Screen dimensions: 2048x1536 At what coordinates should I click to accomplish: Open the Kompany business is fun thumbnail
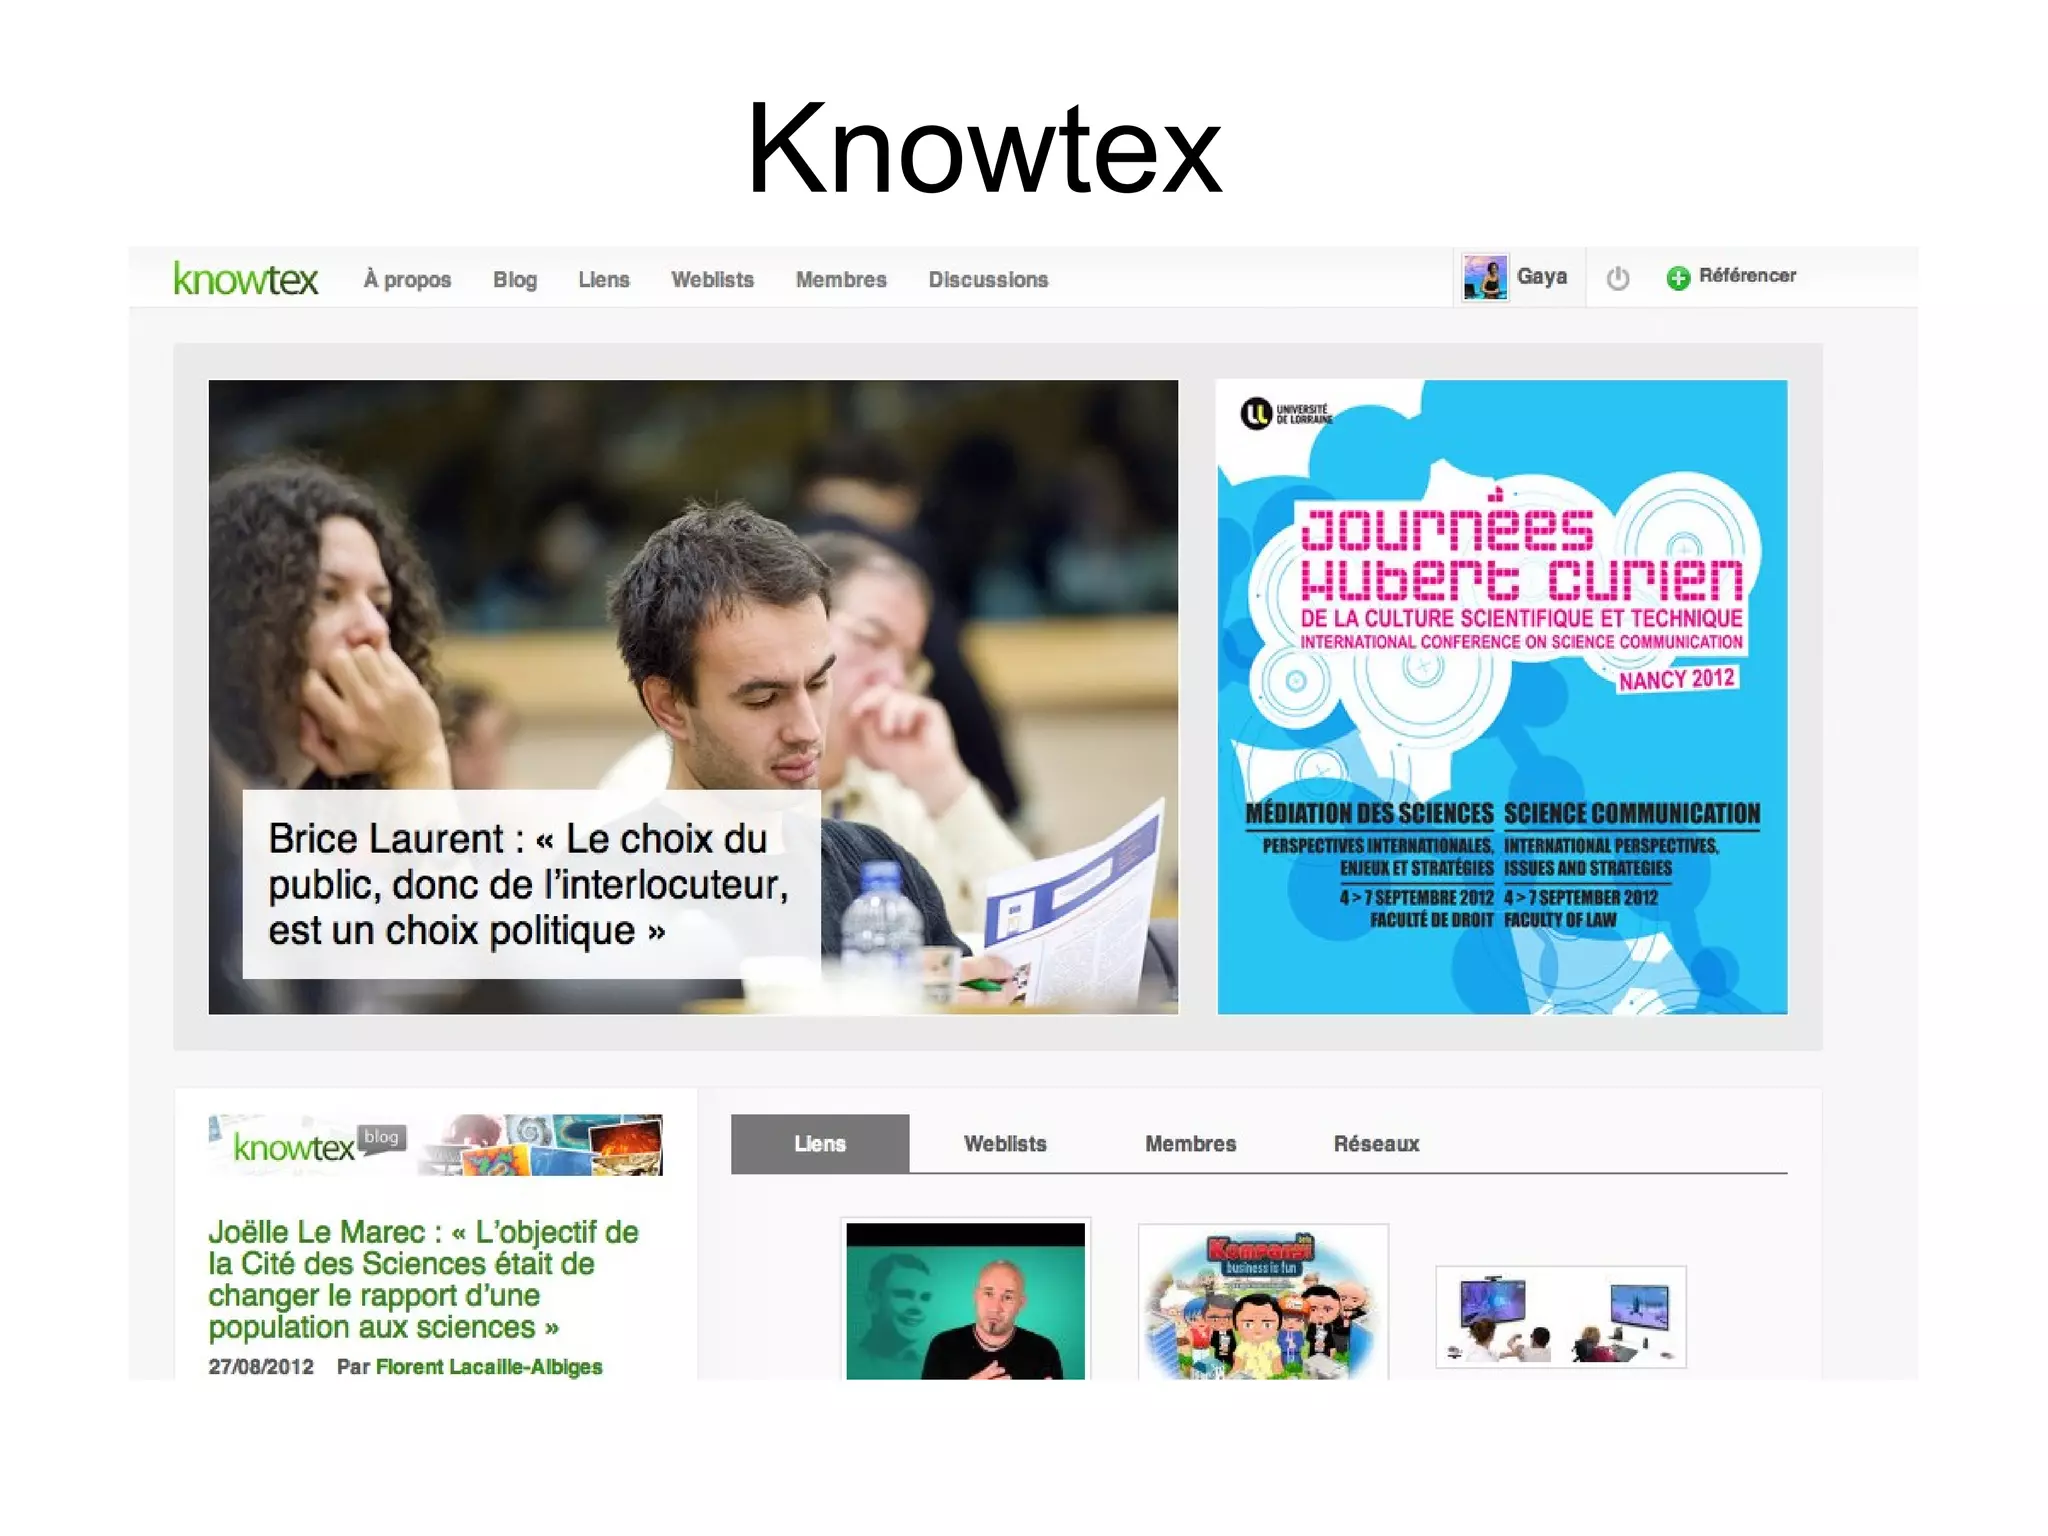[x=1263, y=1302]
